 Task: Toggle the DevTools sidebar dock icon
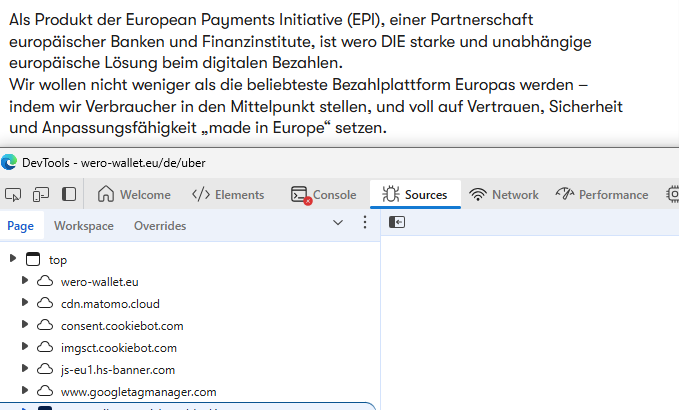point(69,194)
